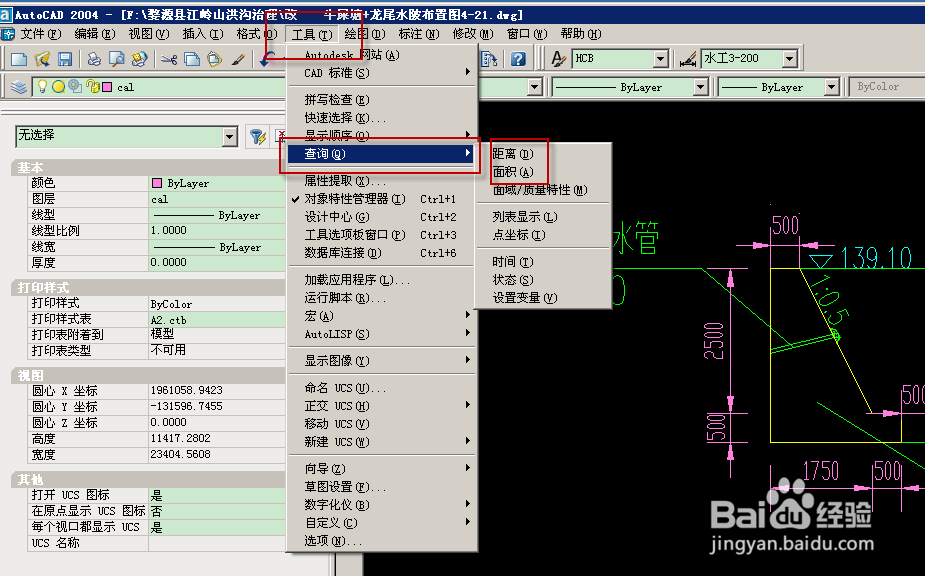Open the 窗口 menu
This screenshot has width=925, height=576.
click(x=527, y=34)
